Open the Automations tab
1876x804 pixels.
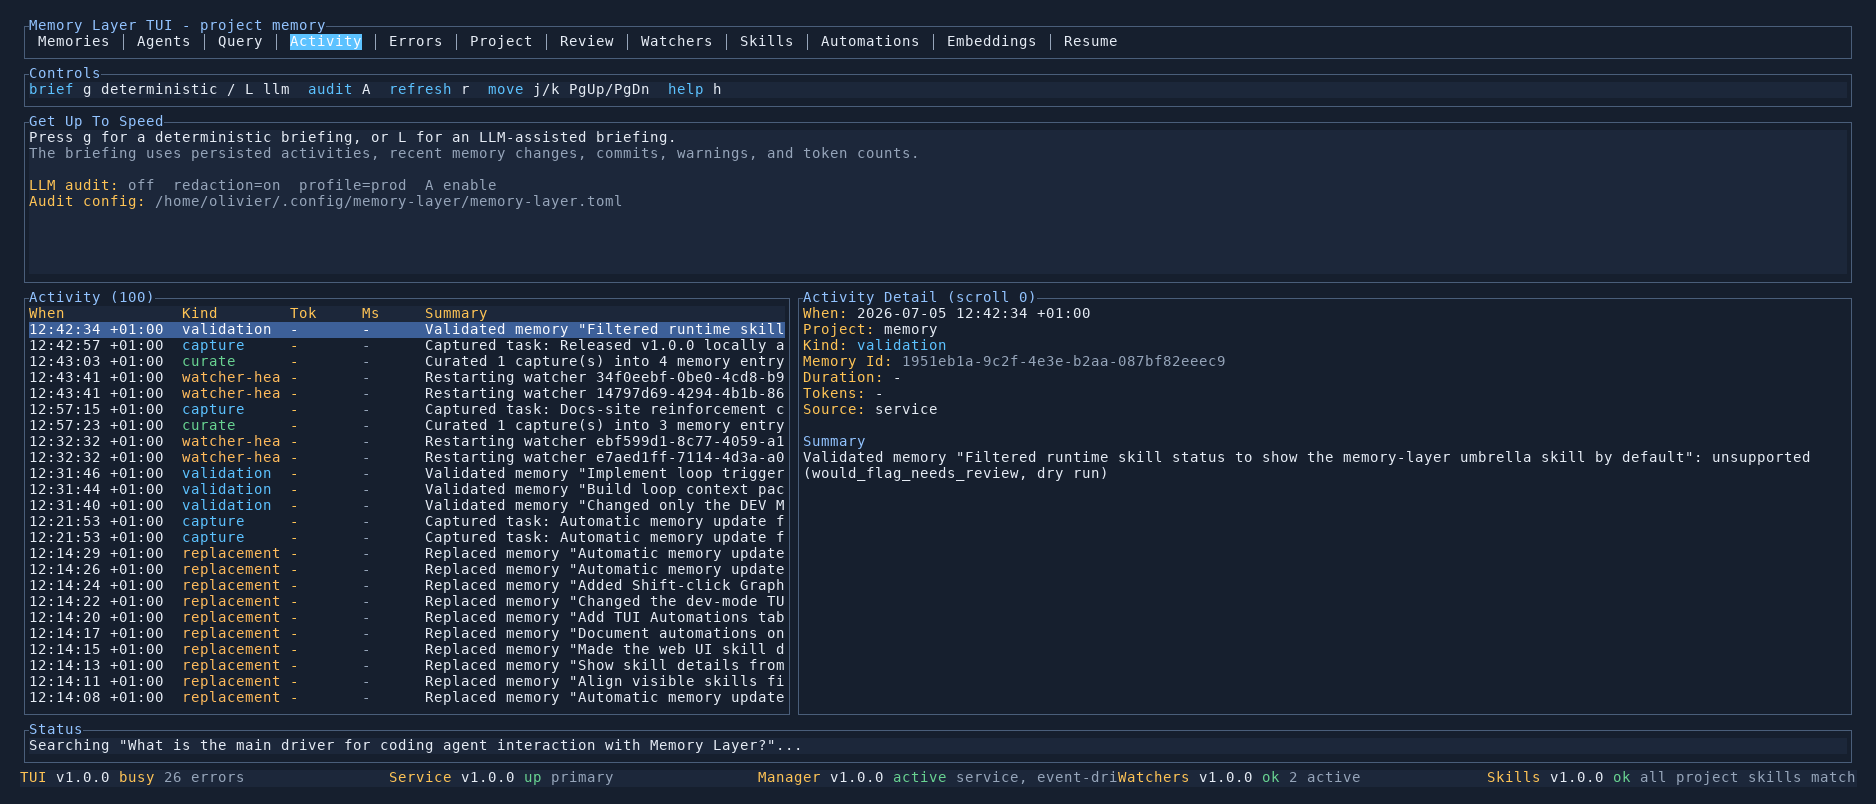click(870, 41)
